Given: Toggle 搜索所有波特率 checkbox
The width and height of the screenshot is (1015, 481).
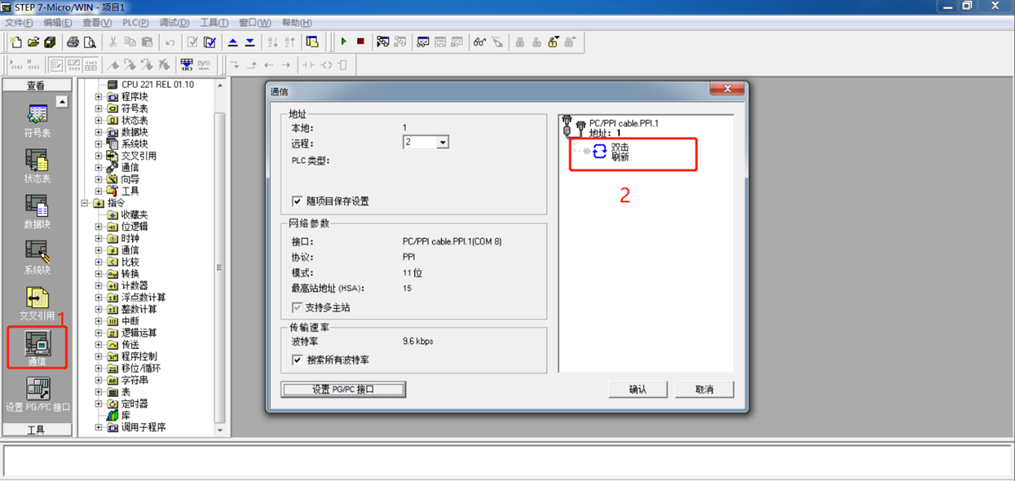Looking at the screenshot, I should coord(297,359).
